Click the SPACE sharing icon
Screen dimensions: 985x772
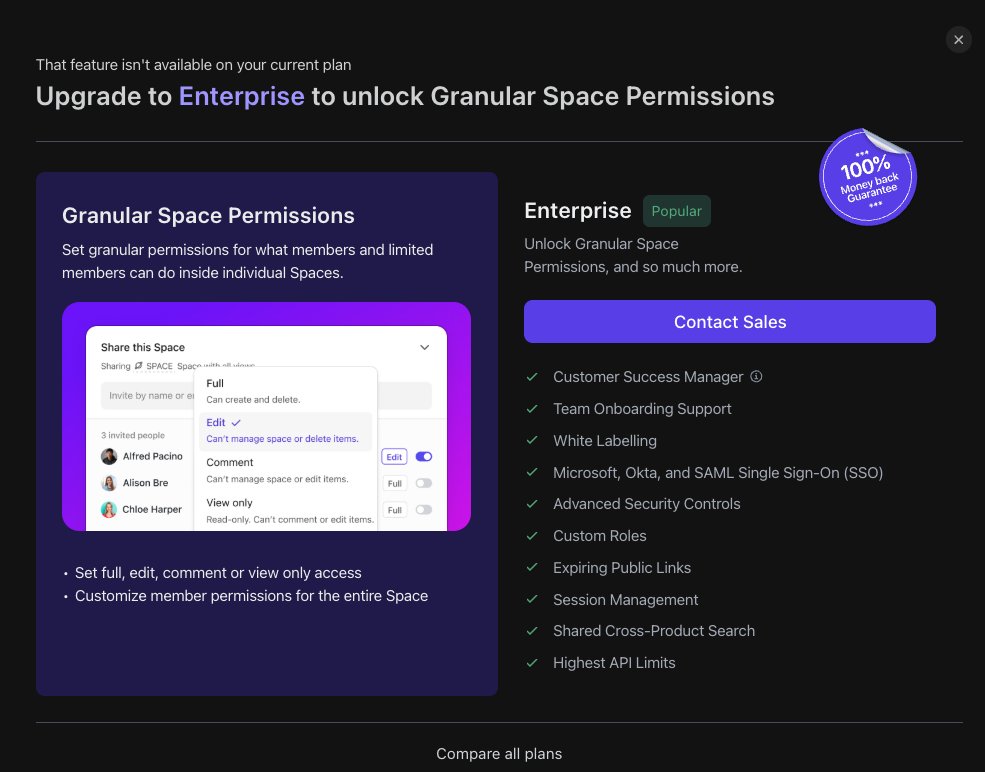[x=138, y=366]
